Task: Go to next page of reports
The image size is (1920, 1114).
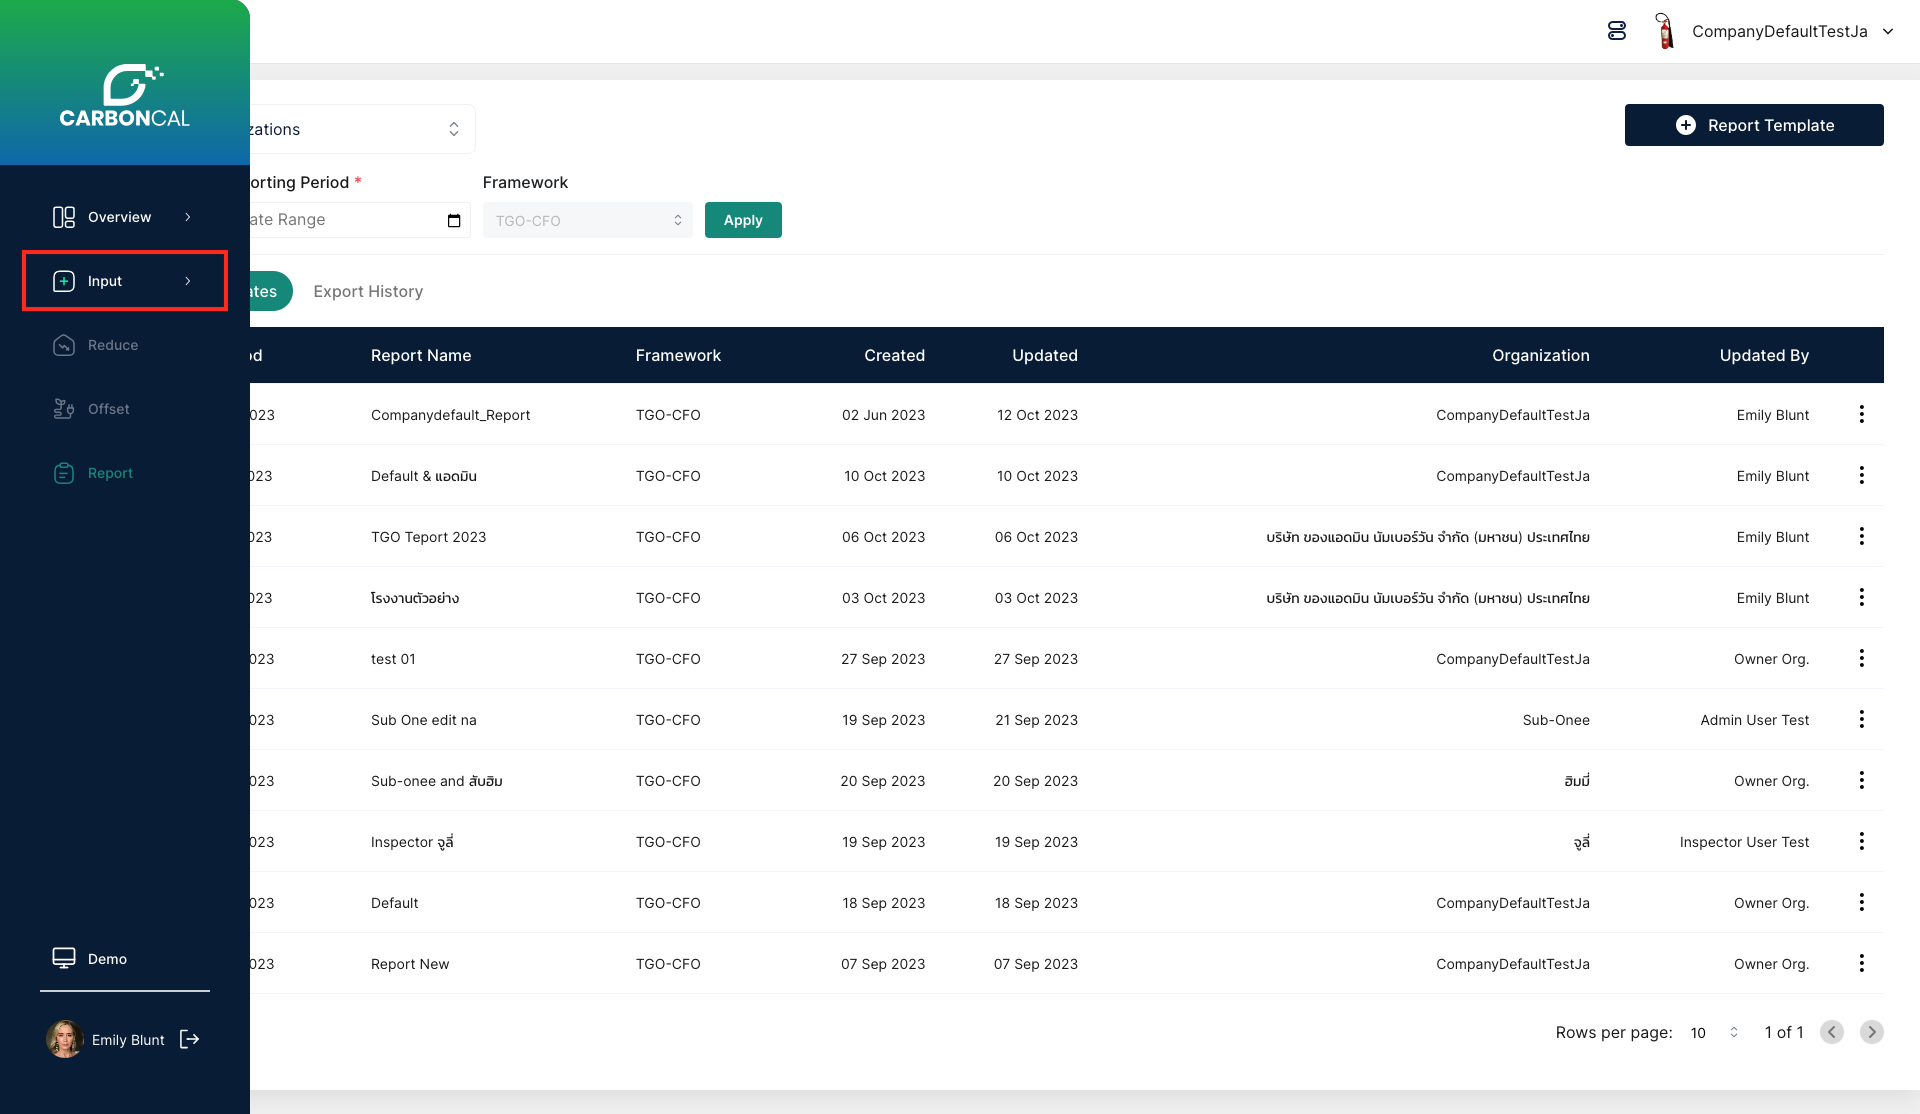Action: [1871, 1032]
